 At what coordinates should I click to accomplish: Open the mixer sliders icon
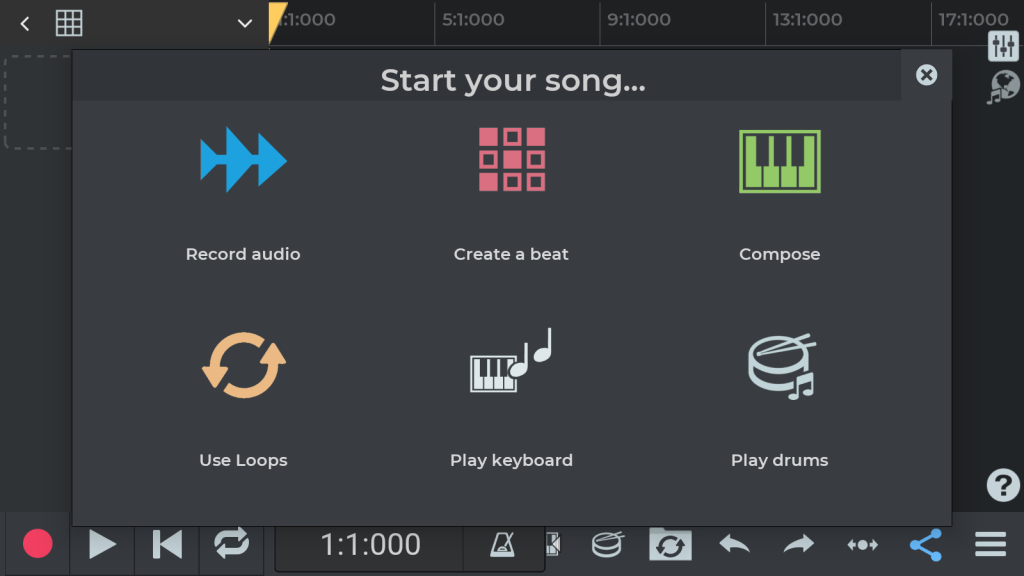coord(1002,45)
